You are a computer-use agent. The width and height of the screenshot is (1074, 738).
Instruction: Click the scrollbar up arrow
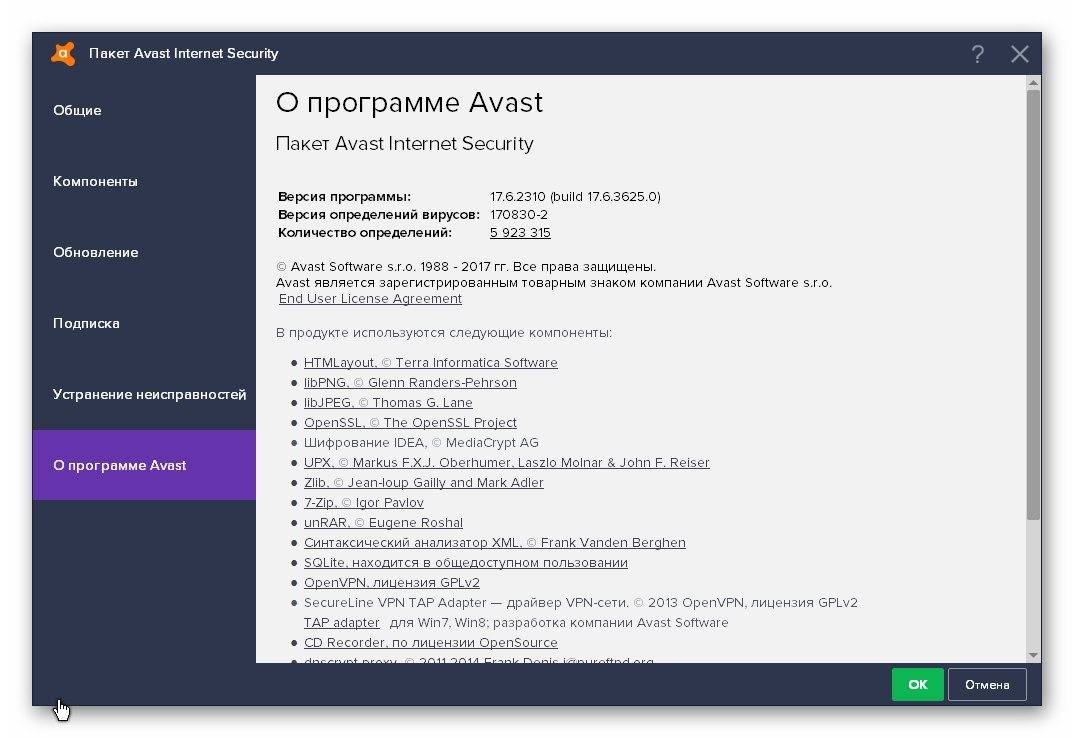[1033, 83]
